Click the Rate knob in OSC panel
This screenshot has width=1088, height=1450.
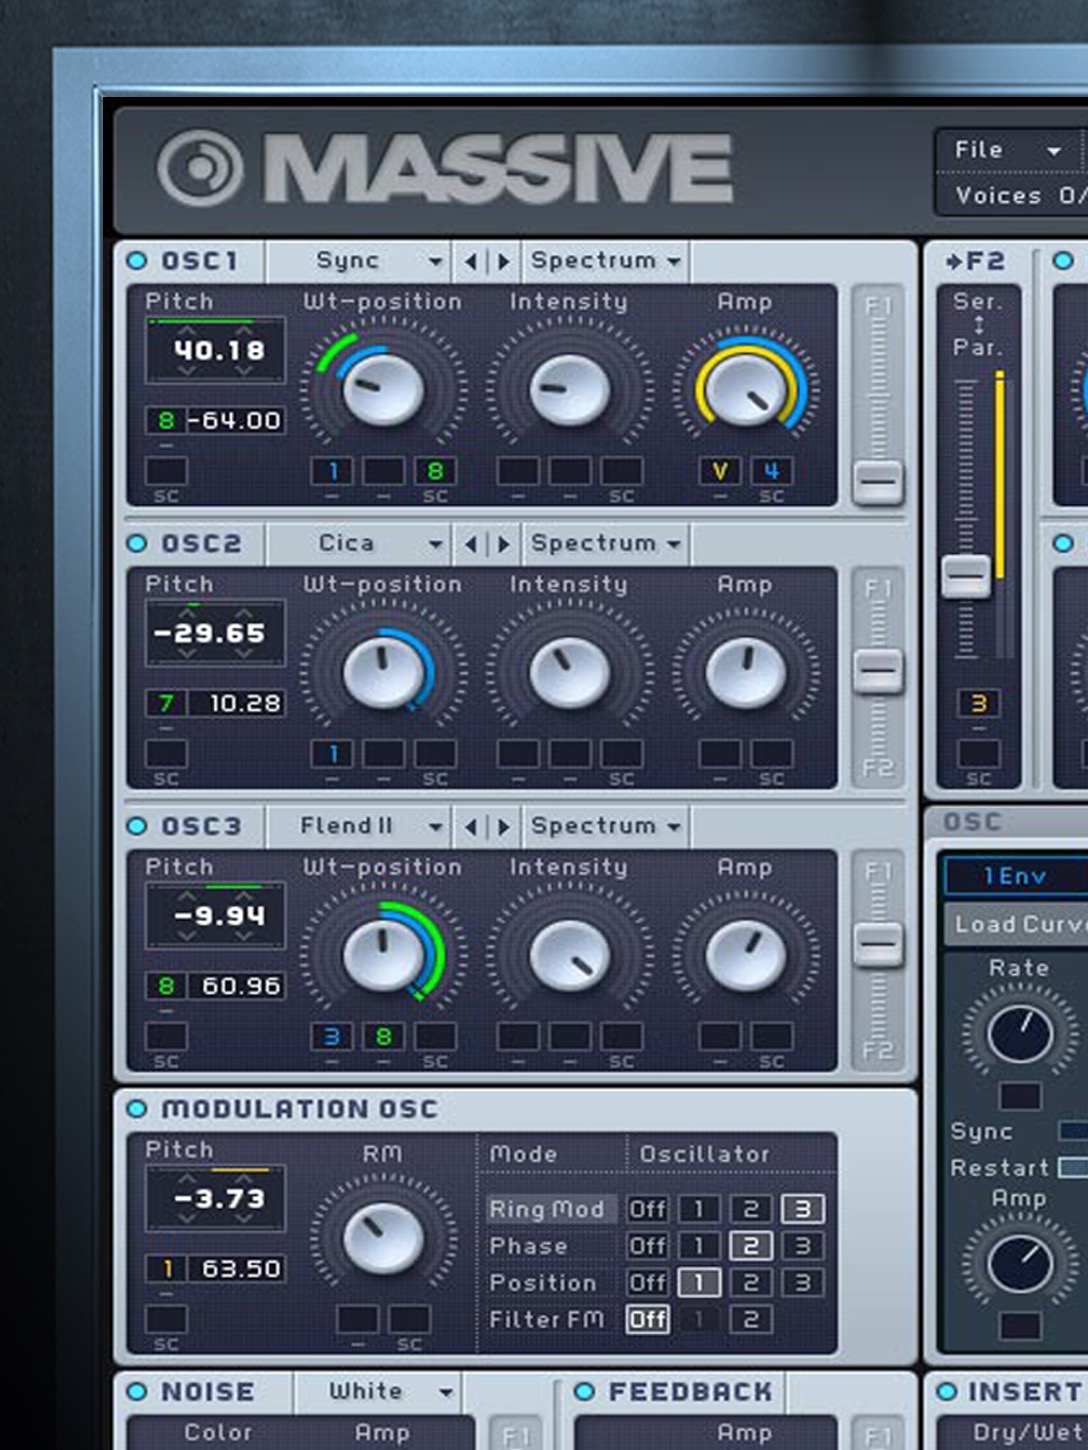(1020, 1033)
